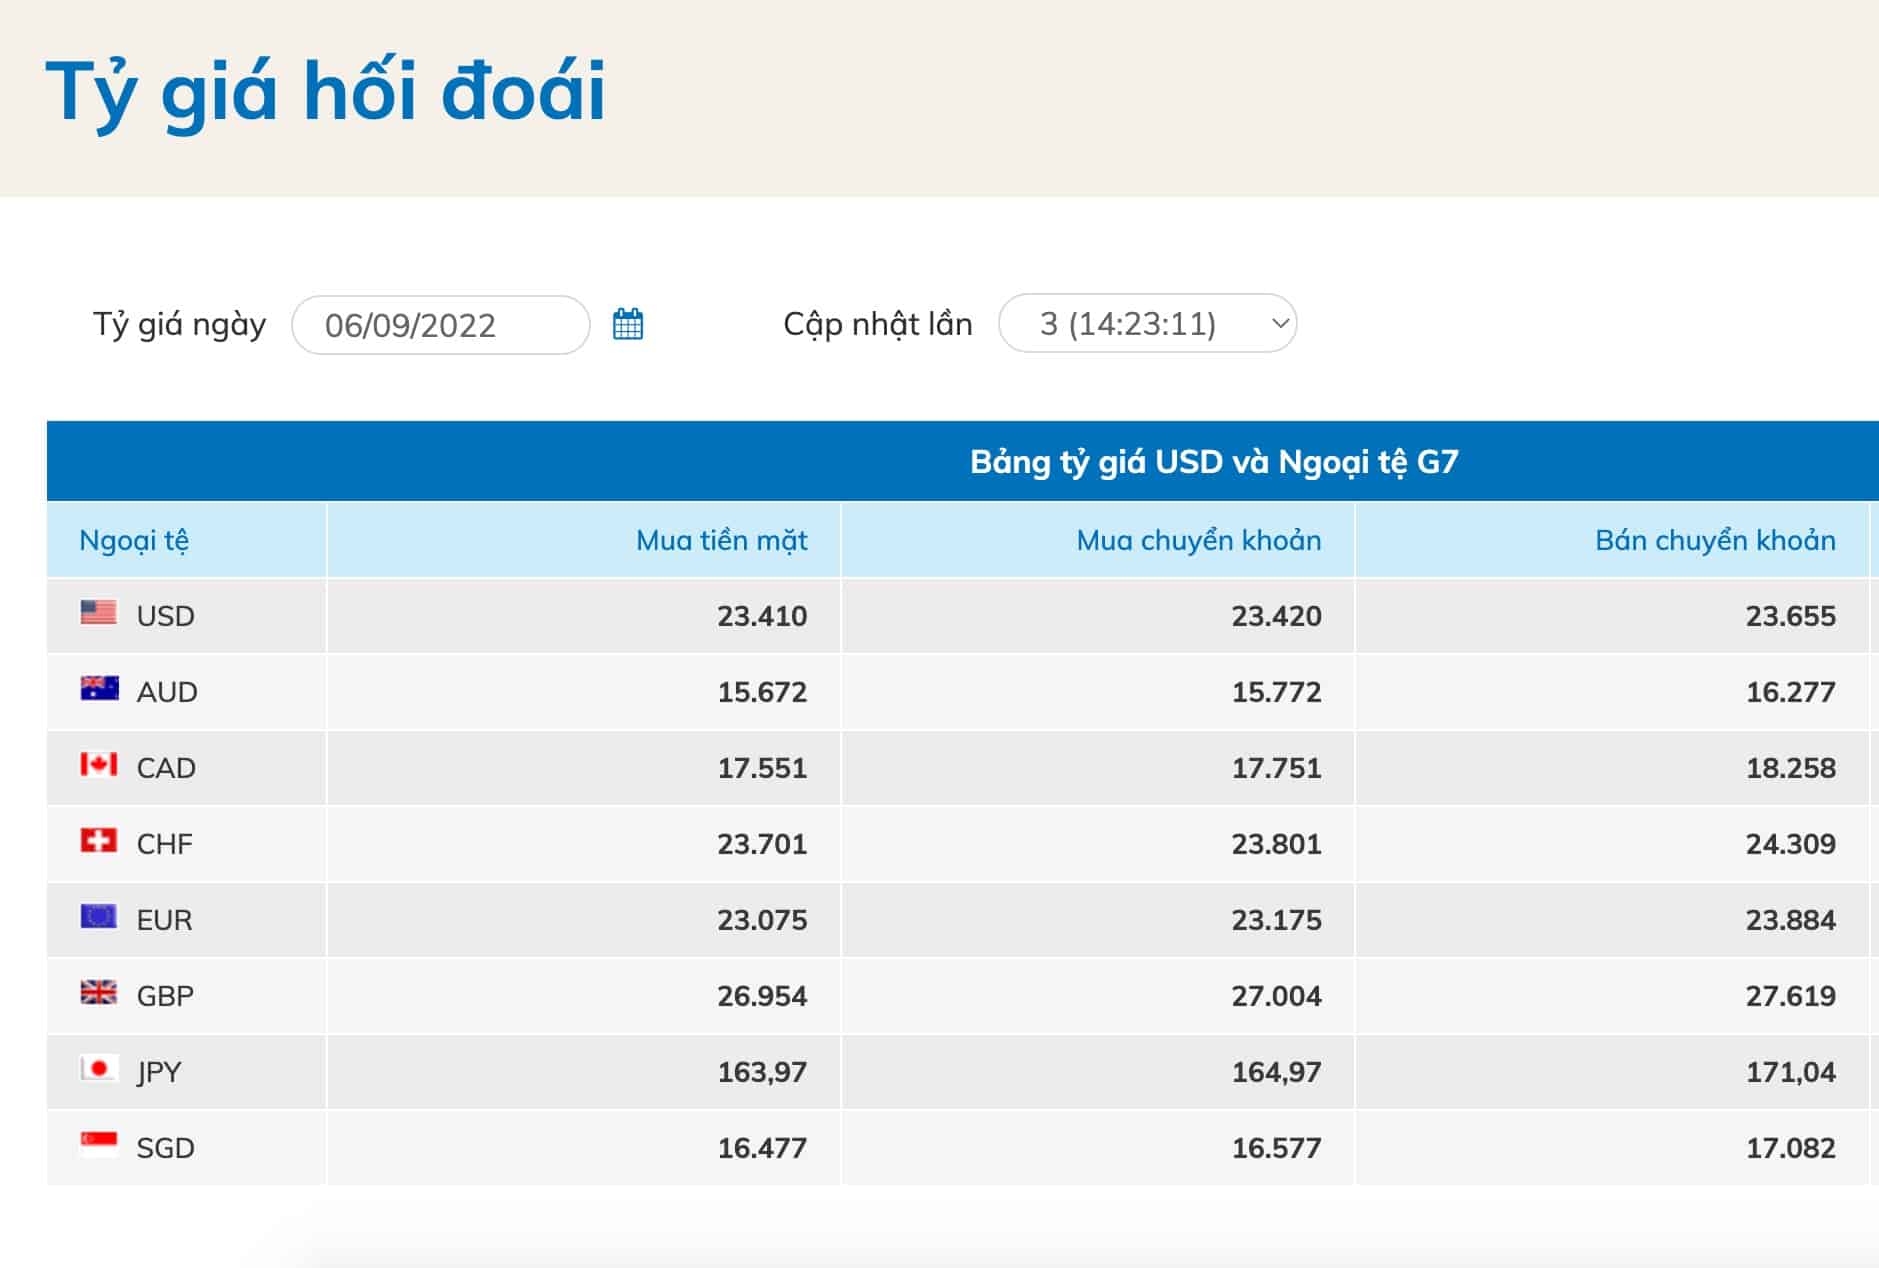The height and width of the screenshot is (1268, 1879).
Task: Select the USD currency label
Action: 166,616
